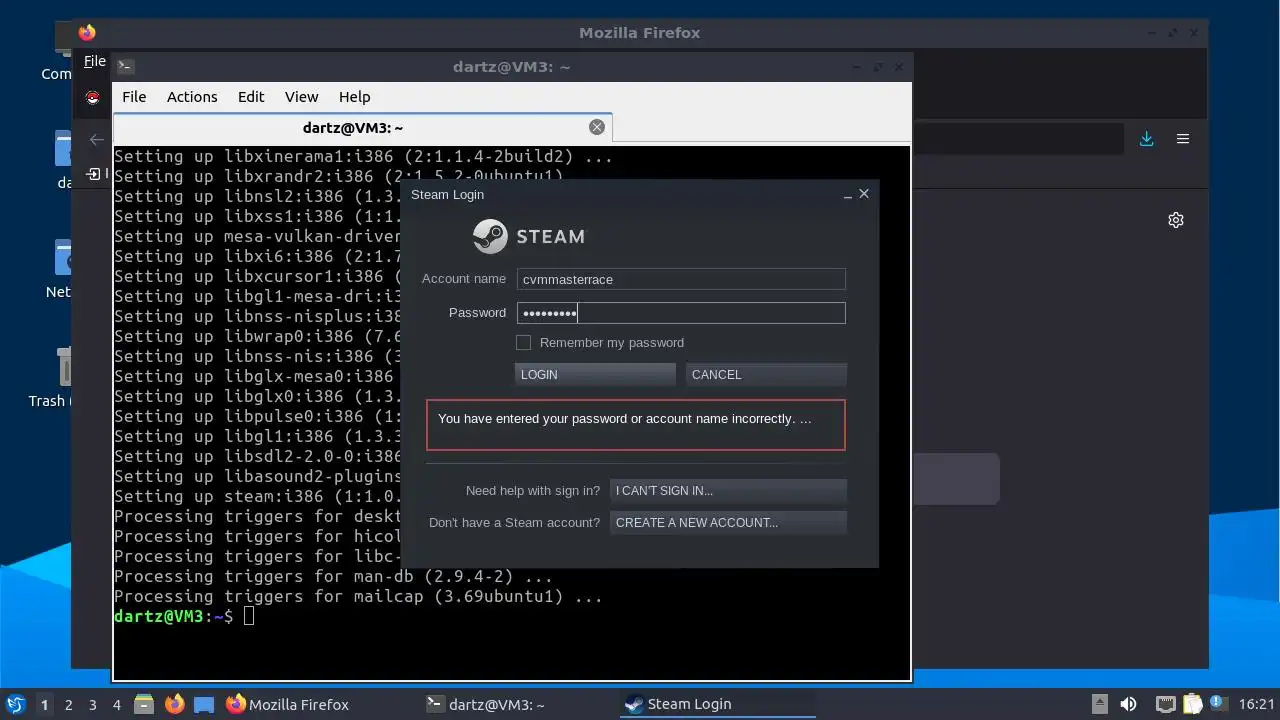Click the CANCEL button
The height and width of the screenshot is (720, 1280).
766,375
